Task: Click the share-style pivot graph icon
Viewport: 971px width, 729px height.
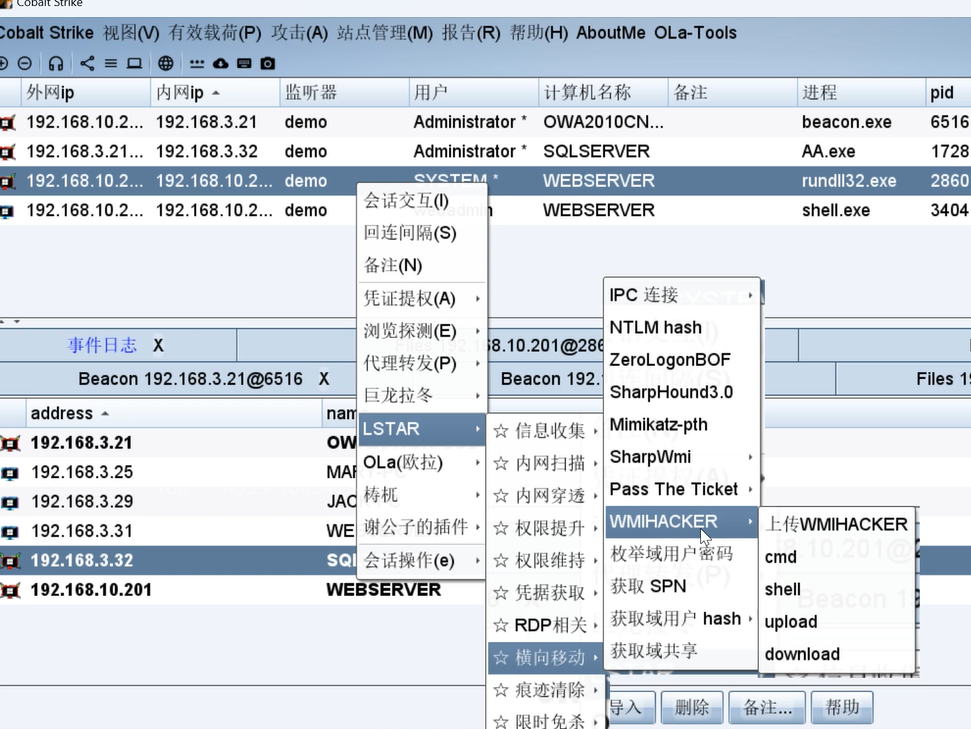Action: (x=87, y=63)
